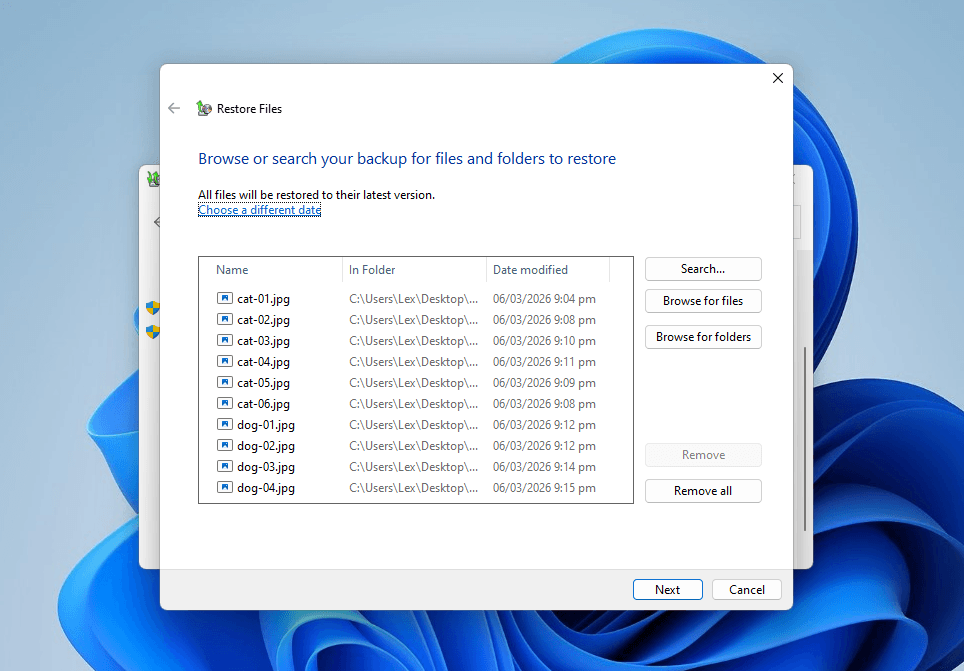Select the file name dog-02.jpg
The image size is (964, 671).
[266, 446]
